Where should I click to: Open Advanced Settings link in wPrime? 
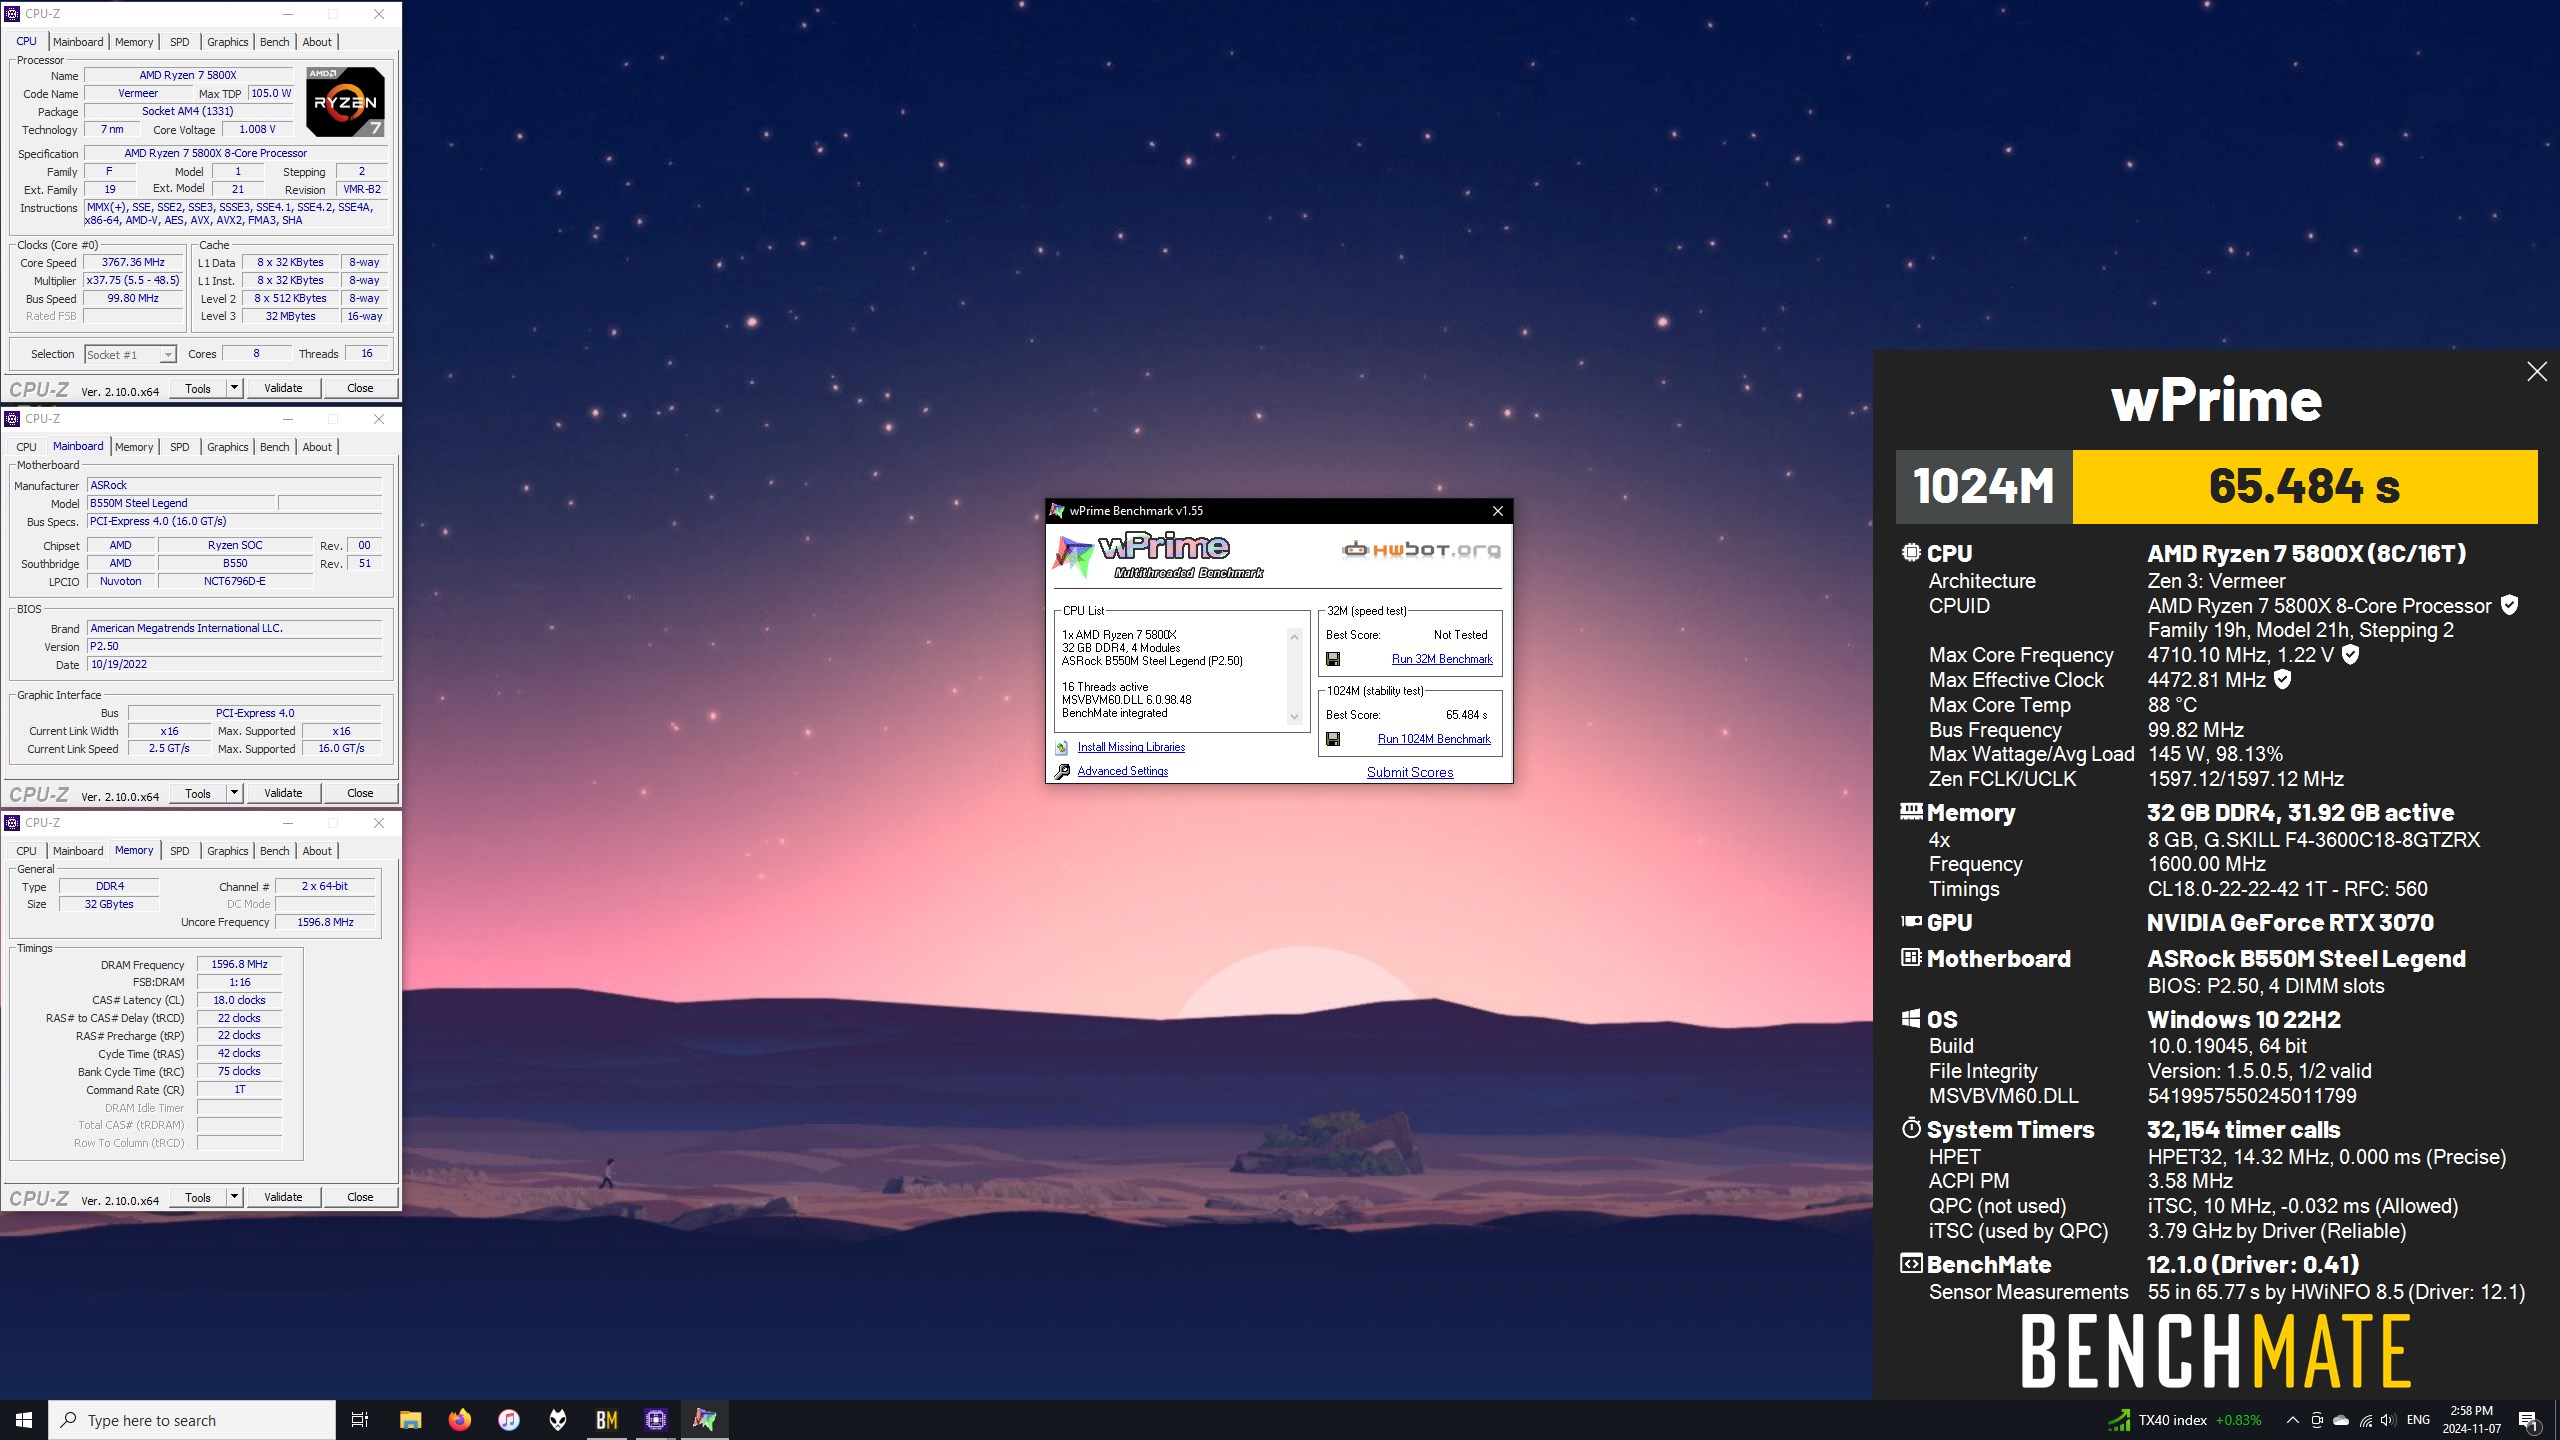pos(1123,771)
